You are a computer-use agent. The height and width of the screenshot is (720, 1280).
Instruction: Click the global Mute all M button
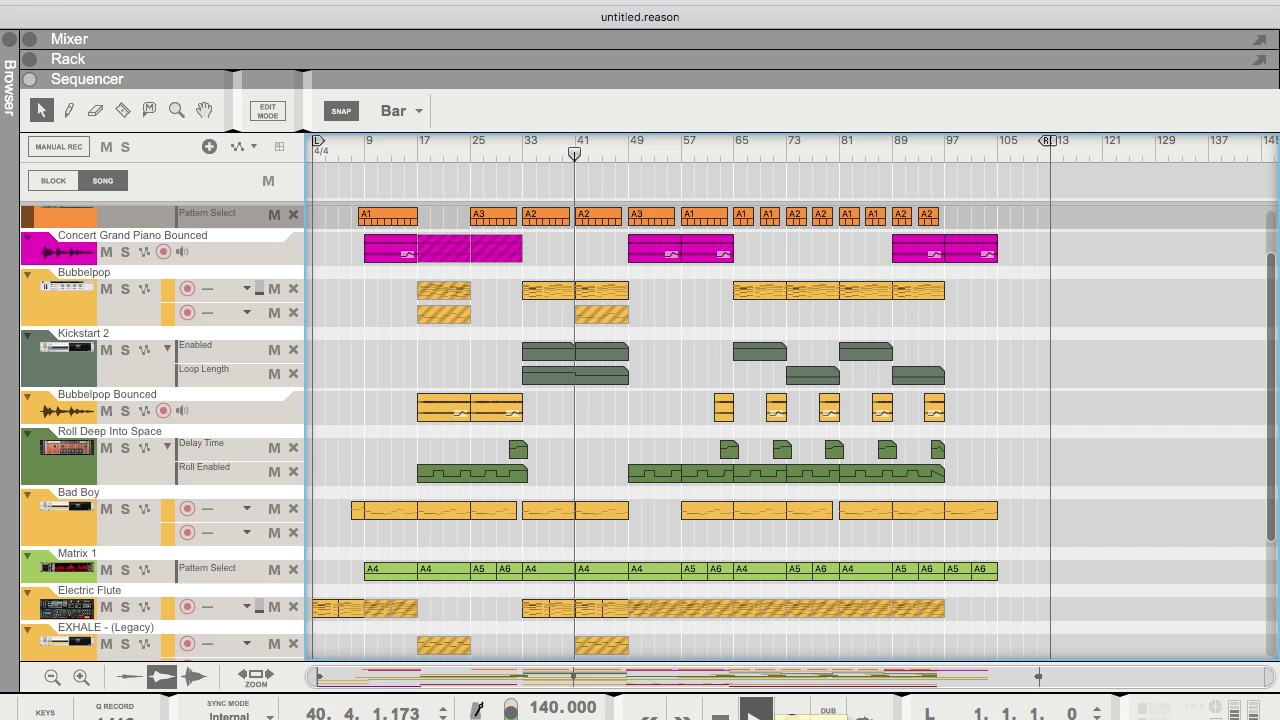click(x=107, y=147)
